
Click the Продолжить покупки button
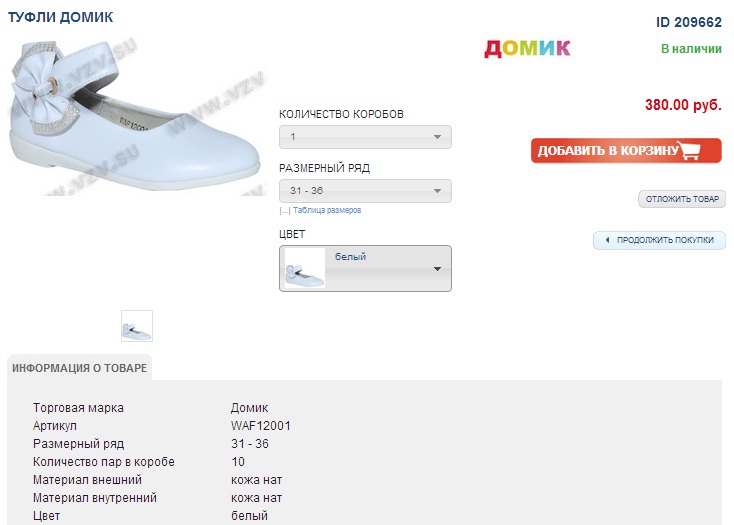[659, 240]
